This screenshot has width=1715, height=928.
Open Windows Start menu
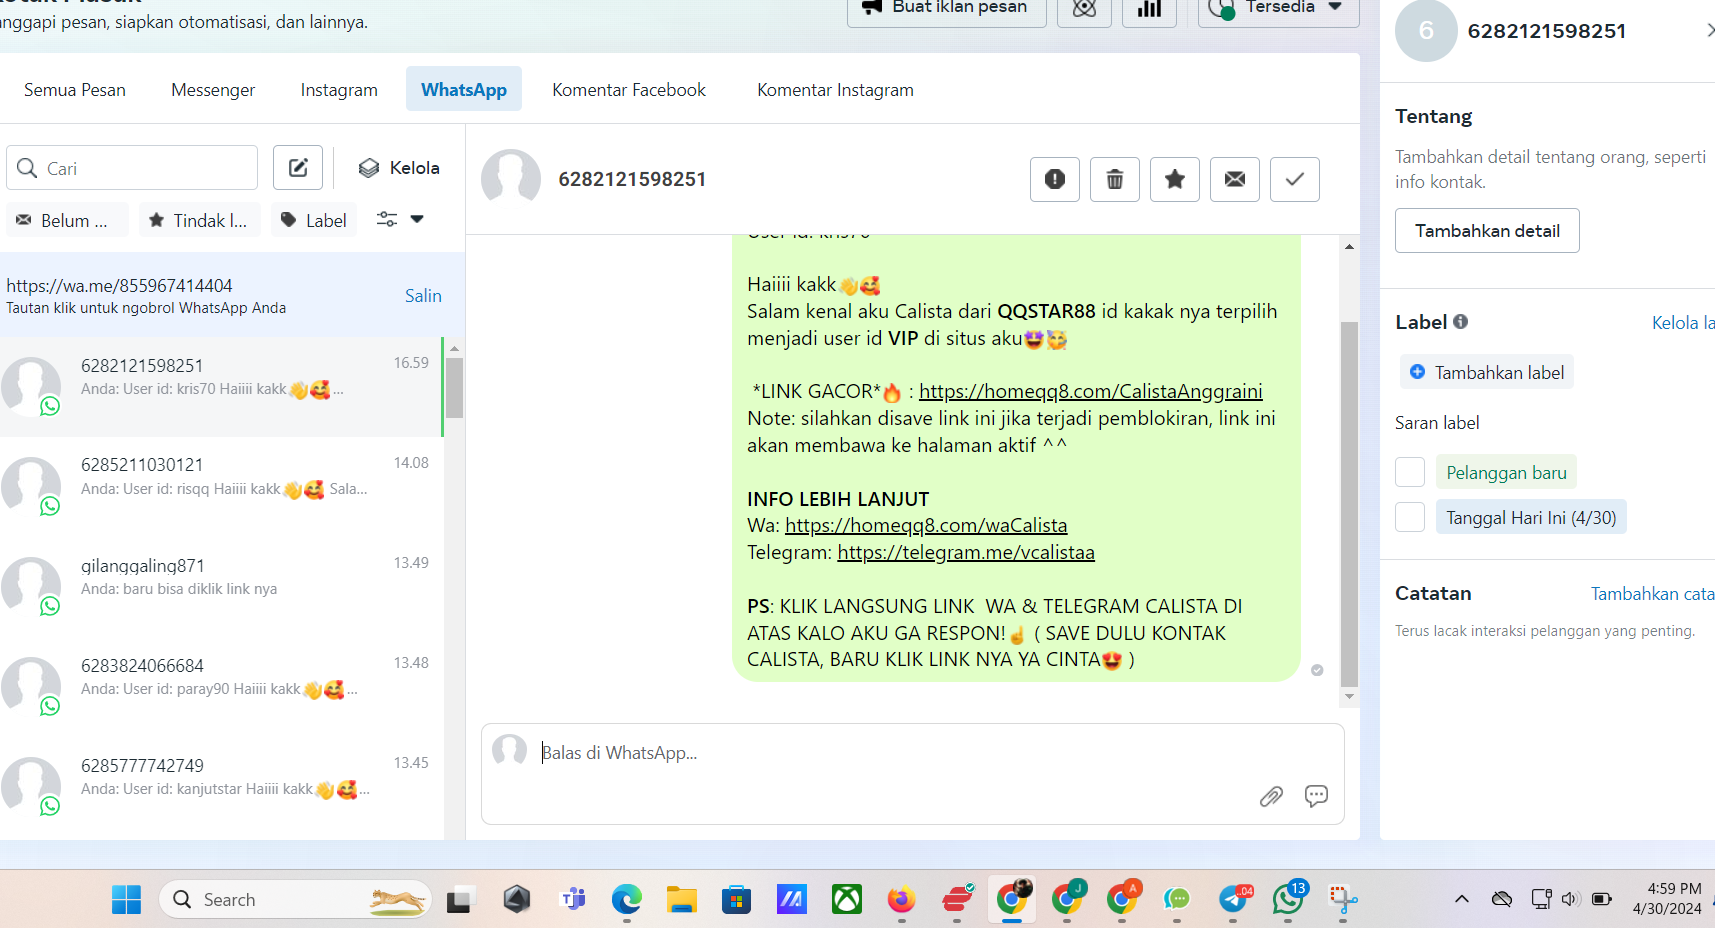click(126, 900)
